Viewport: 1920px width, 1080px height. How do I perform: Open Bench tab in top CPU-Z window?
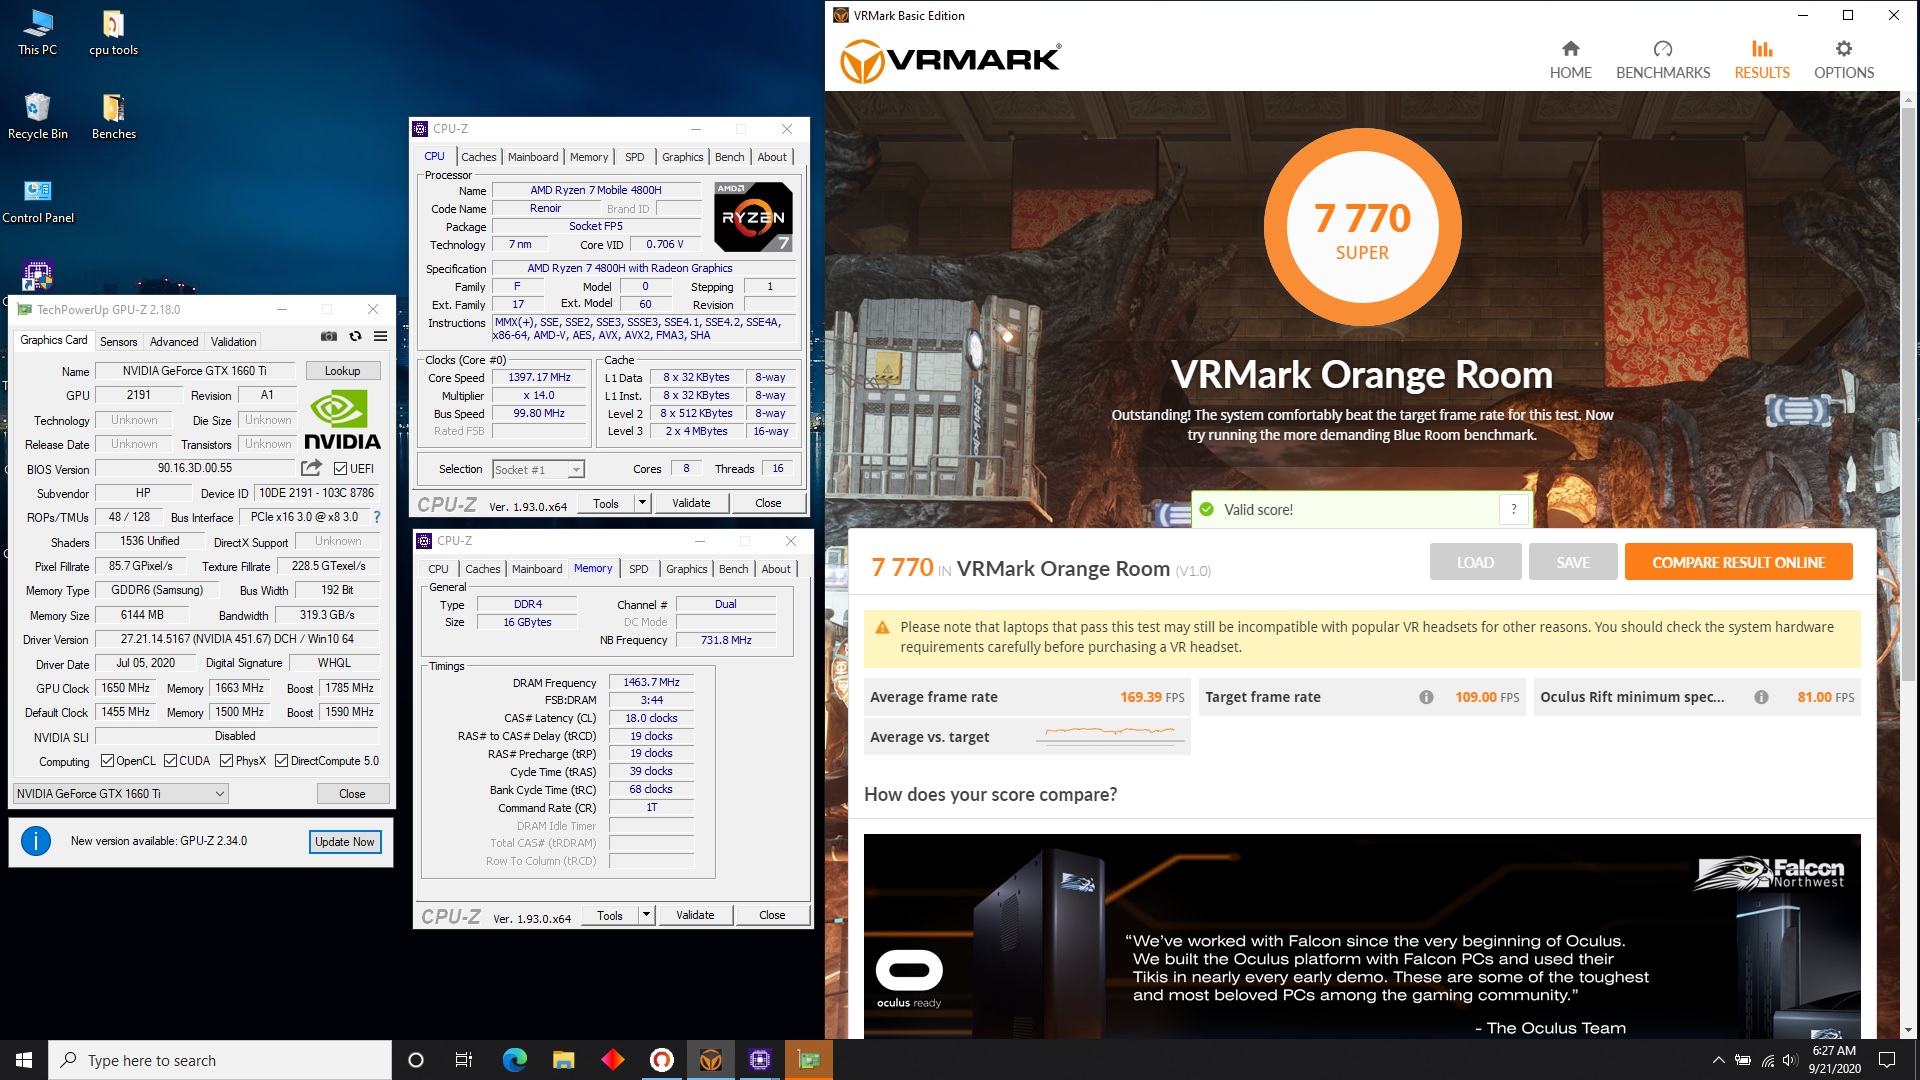(729, 157)
